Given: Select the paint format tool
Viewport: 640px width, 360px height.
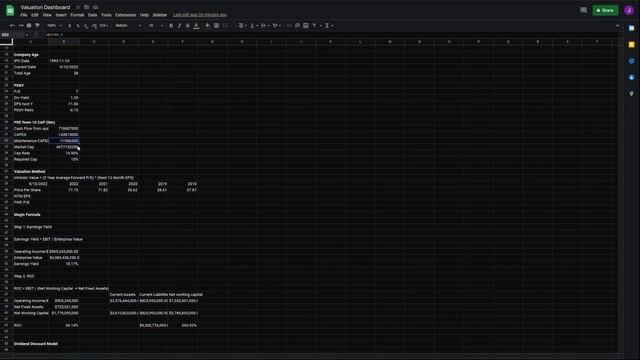Looking at the screenshot, I should 37,26.
